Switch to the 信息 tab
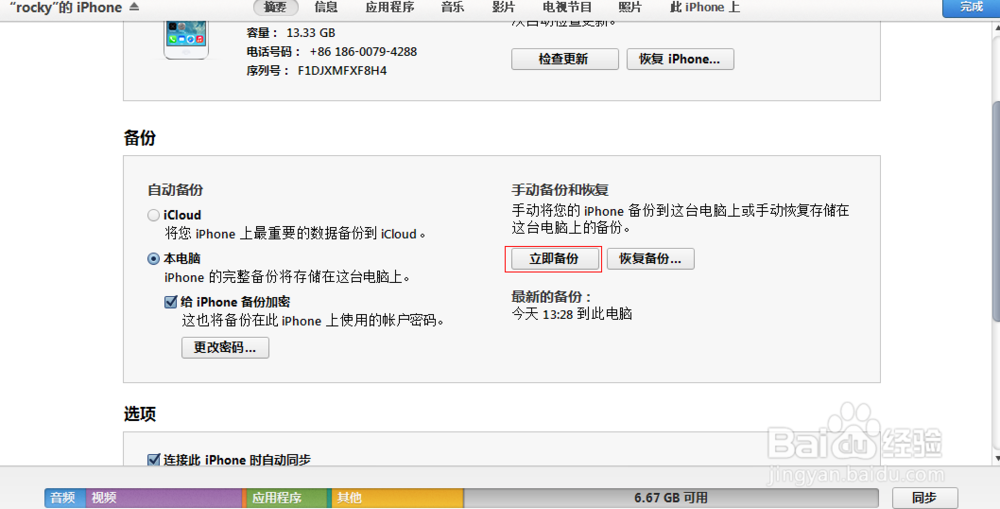Viewport: 1000px width, 509px height. (x=326, y=7)
